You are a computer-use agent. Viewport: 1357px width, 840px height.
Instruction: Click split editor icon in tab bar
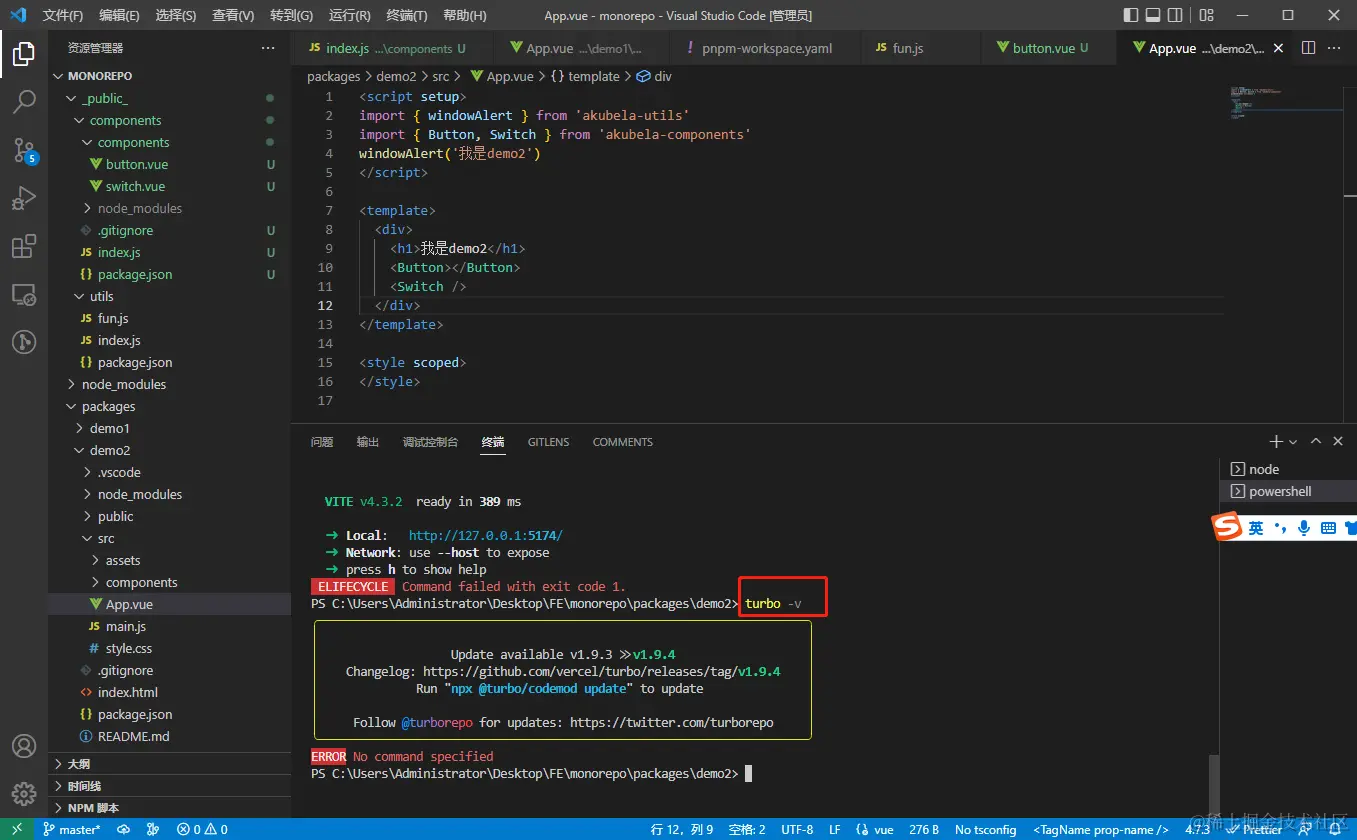(x=1308, y=48)
